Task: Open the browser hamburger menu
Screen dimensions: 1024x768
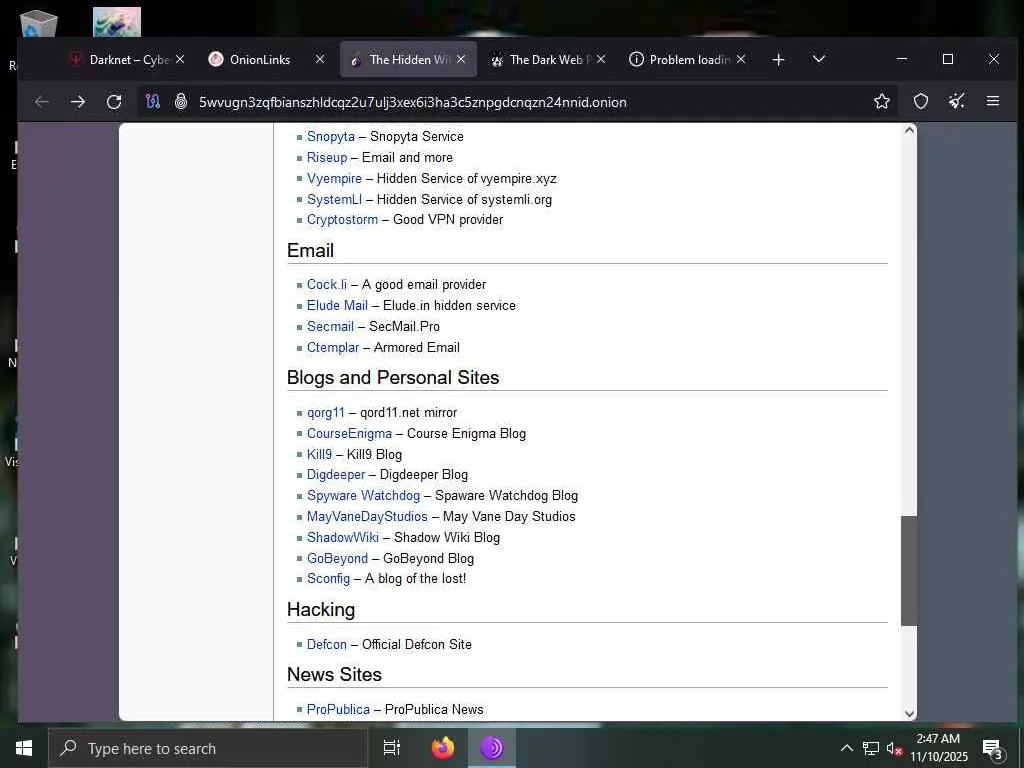Action: [x=993, y=101]
